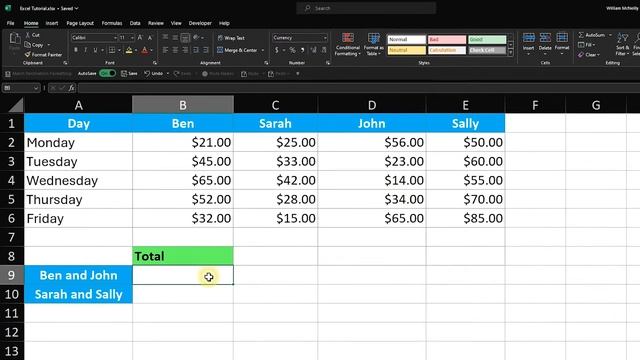This screenshot has width=640, height=360.
Task: Decrease font size with the smaller A
Action: pyautogui.click(x=150, y=38)
